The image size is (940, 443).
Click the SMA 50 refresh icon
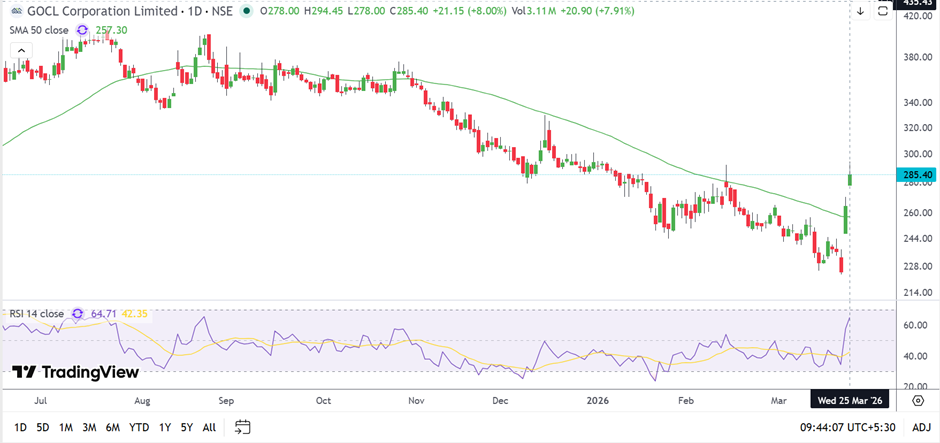[82, 31]
